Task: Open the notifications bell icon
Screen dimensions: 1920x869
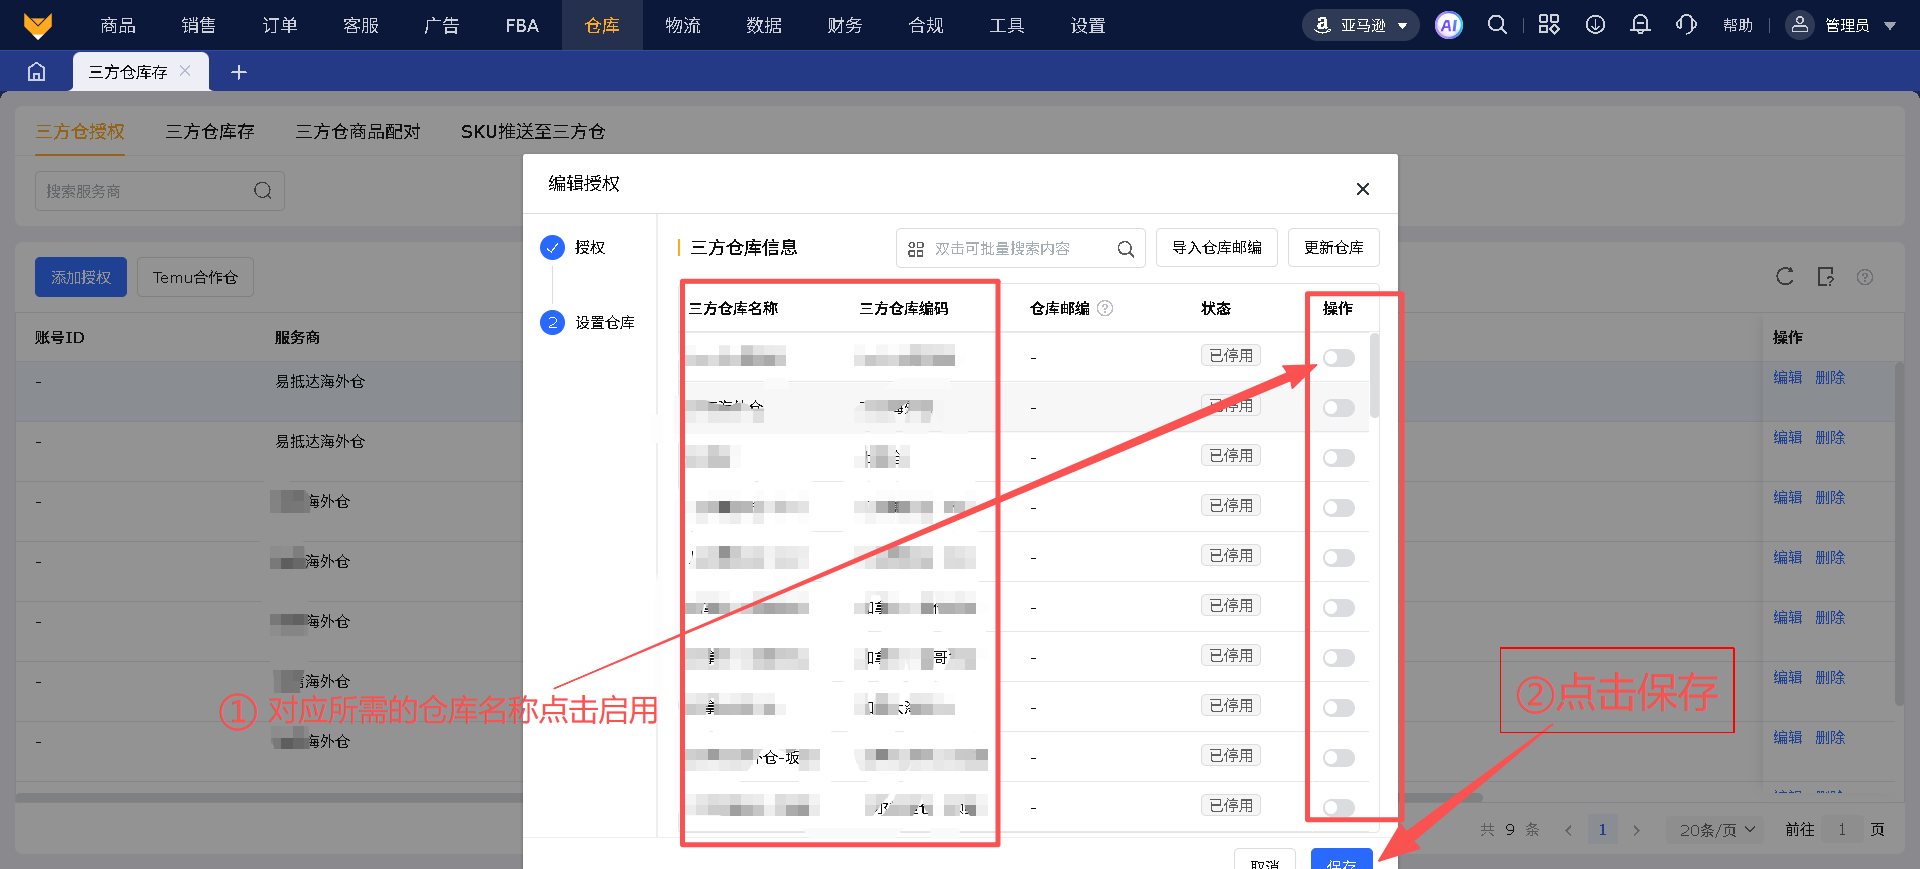Action: (x=1640, y=25)
